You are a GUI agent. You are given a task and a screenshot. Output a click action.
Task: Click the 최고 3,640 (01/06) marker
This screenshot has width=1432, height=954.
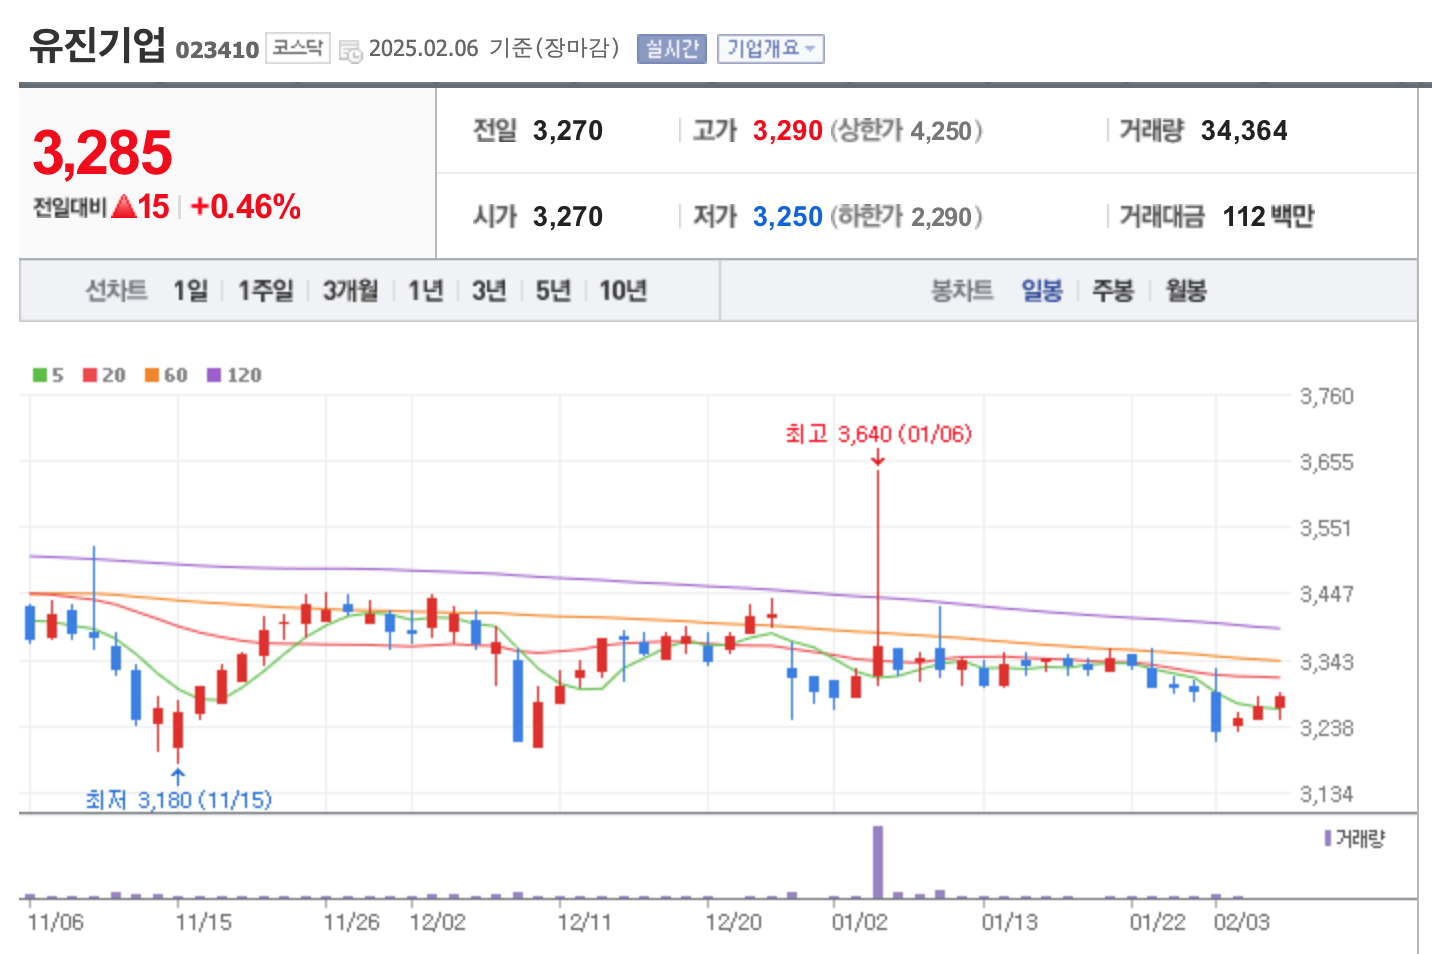878,433
